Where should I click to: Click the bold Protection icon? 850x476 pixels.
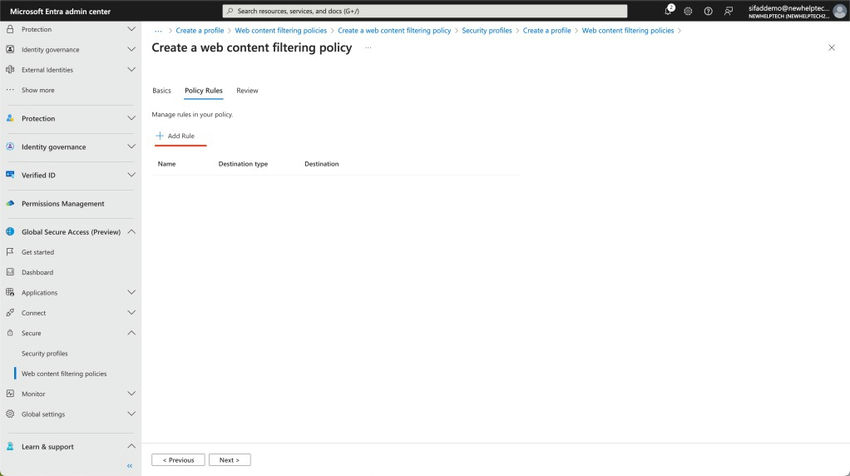tap(10, 118)
